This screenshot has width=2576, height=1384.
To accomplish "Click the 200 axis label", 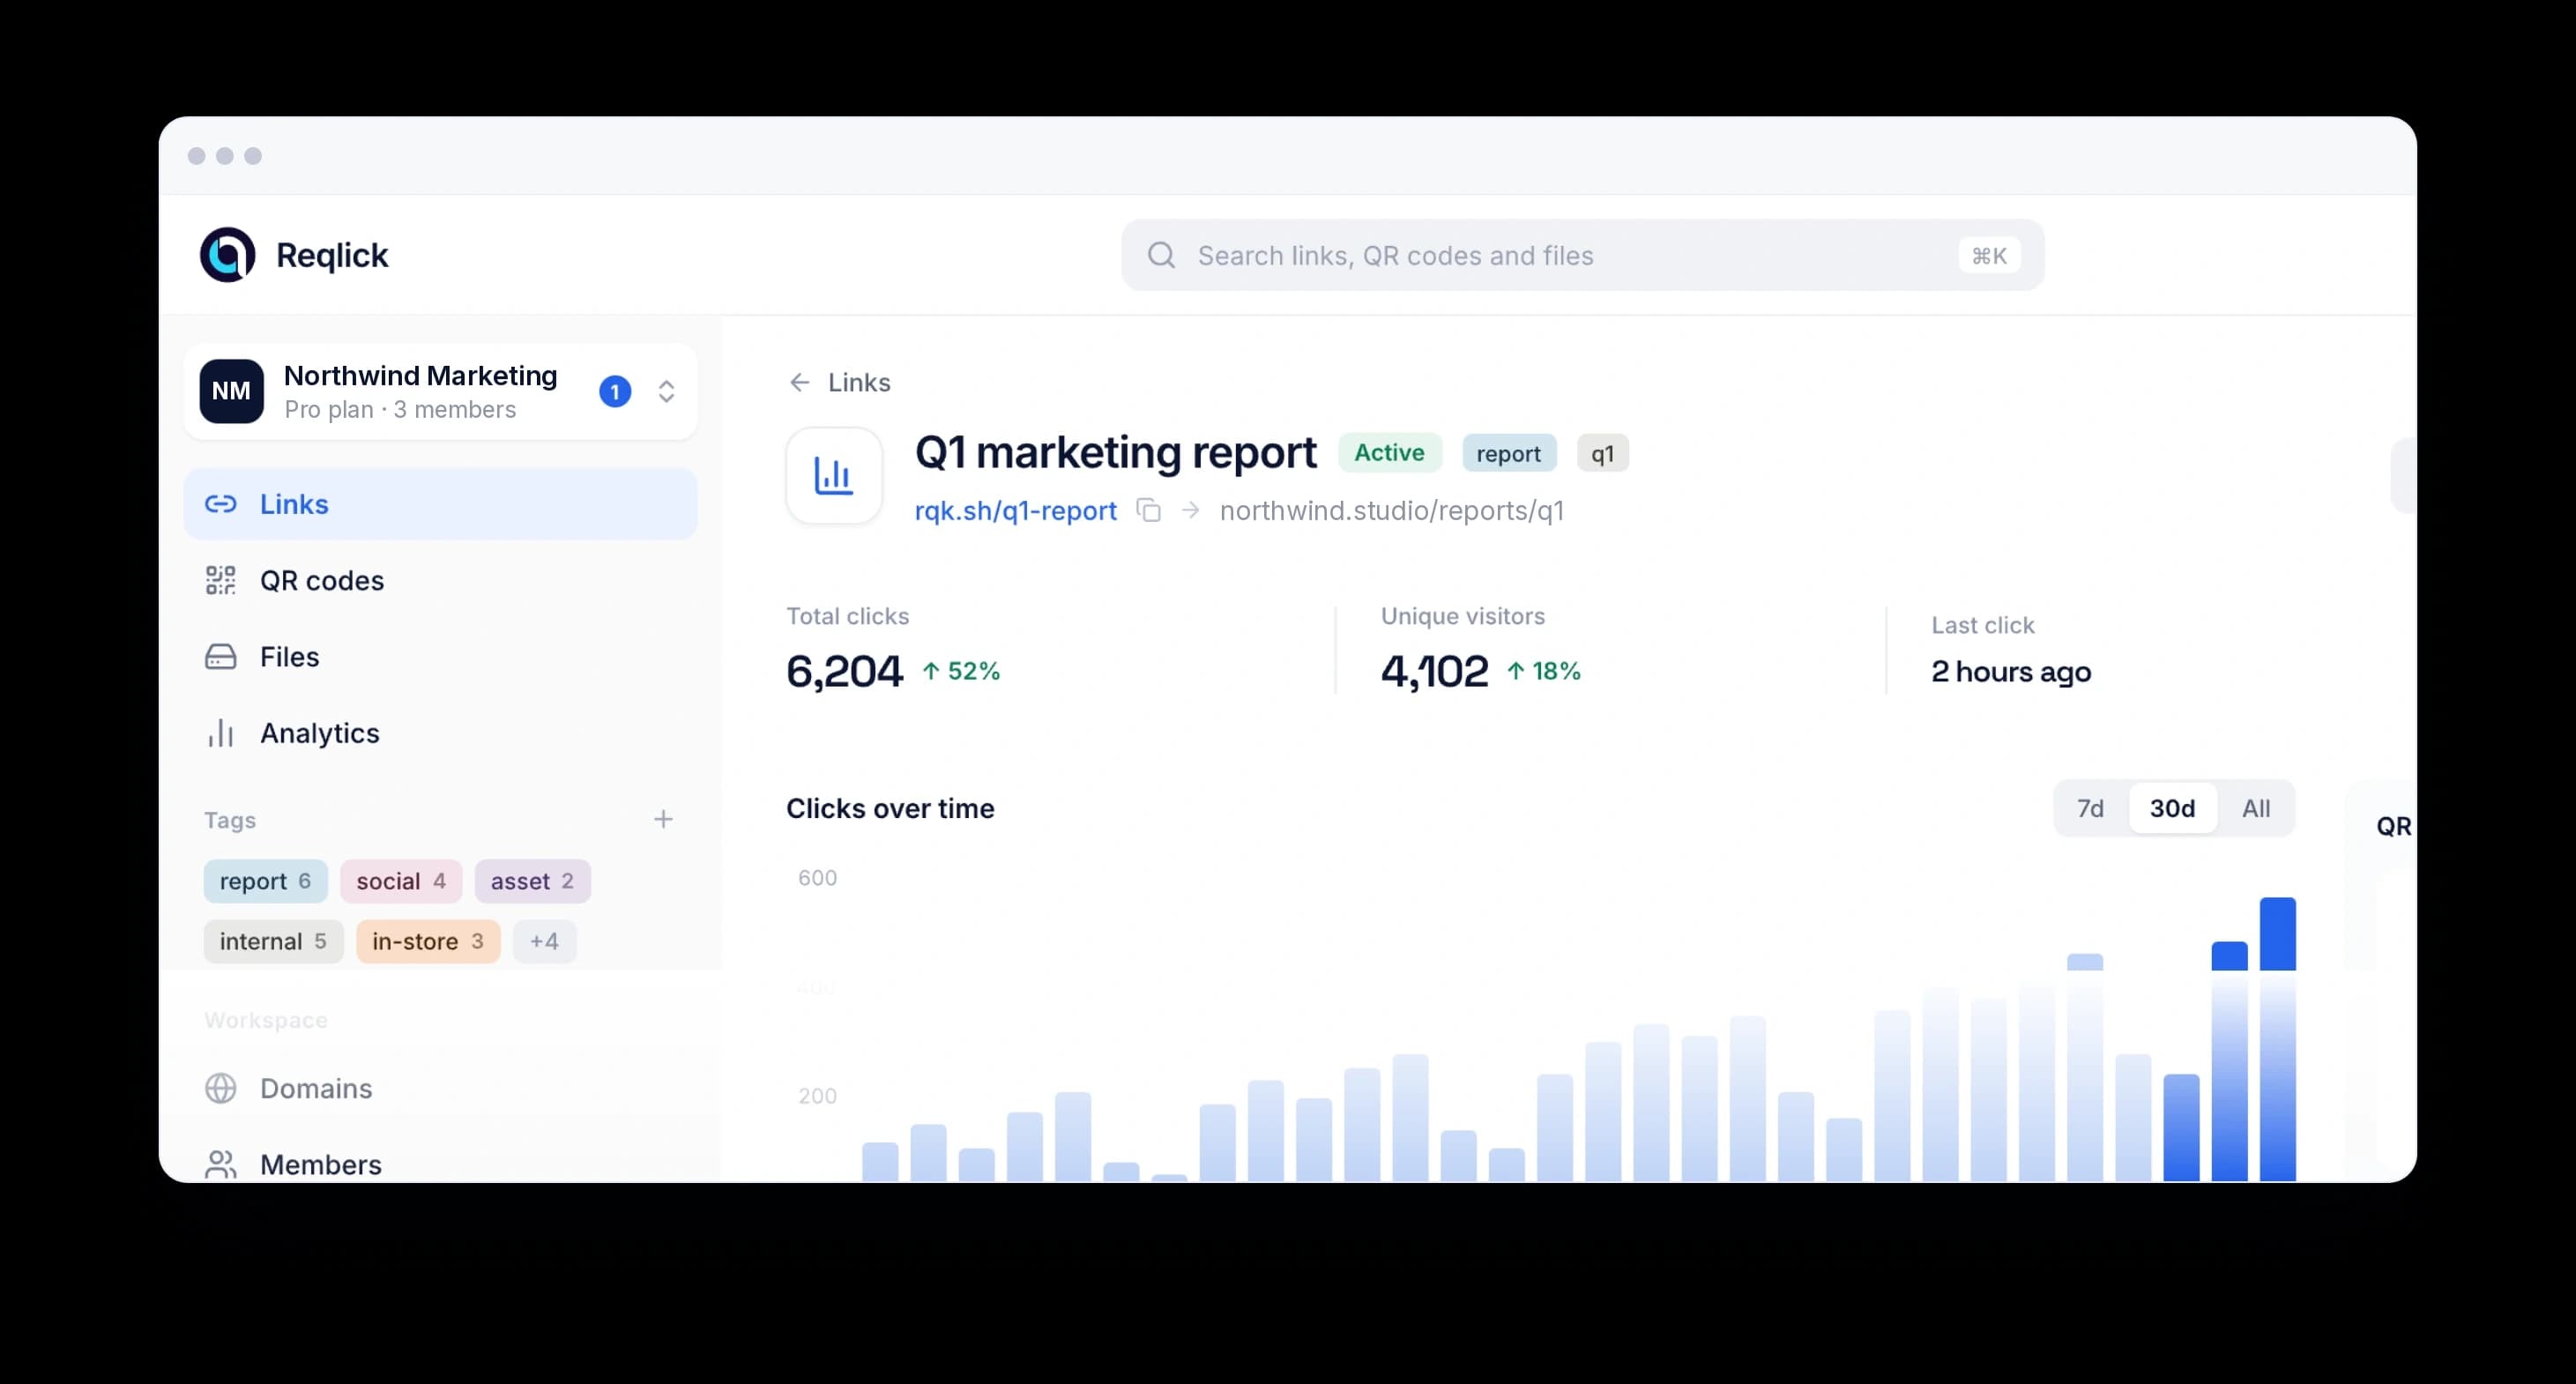I will (x=817, y=1095).
